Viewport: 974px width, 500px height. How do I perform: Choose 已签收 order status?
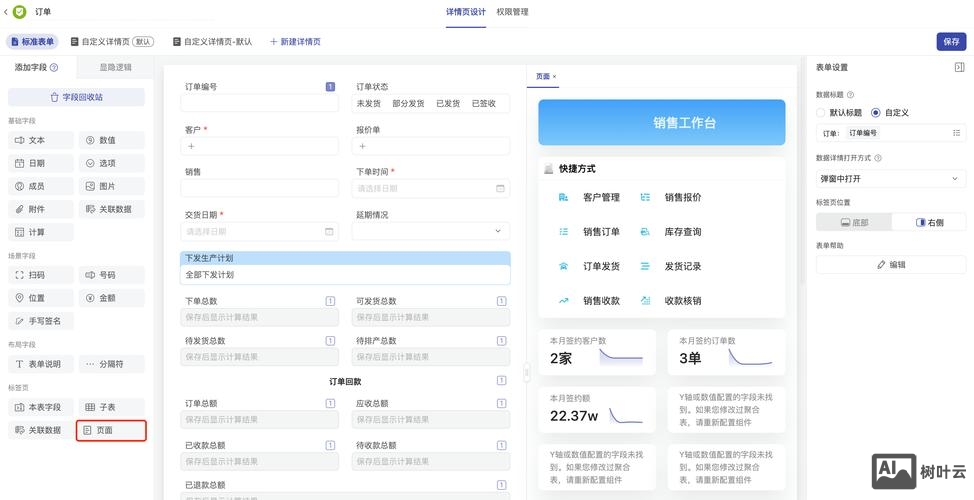click(483, 104)
